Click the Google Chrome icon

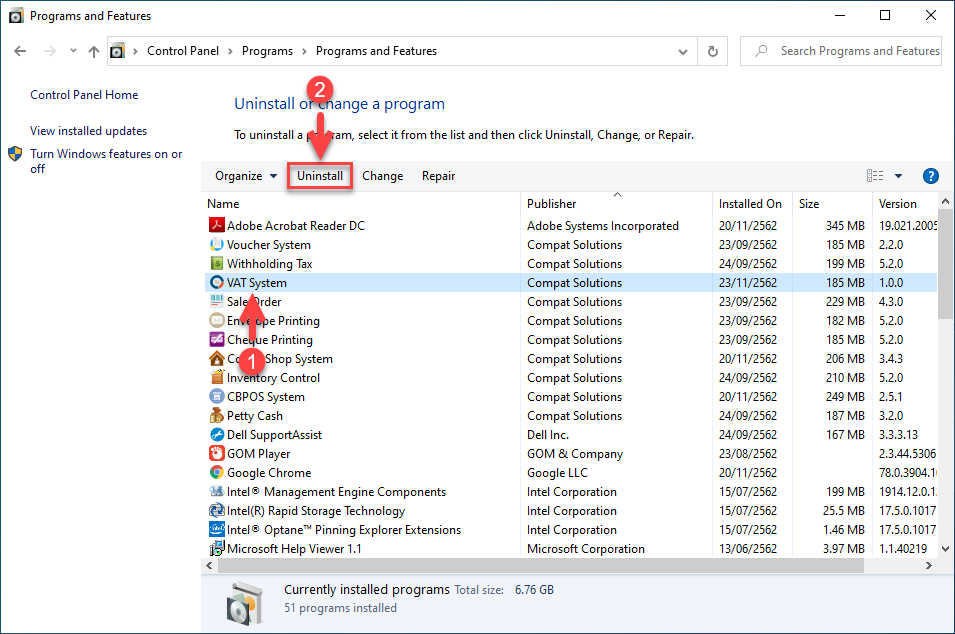click(216, 472)
